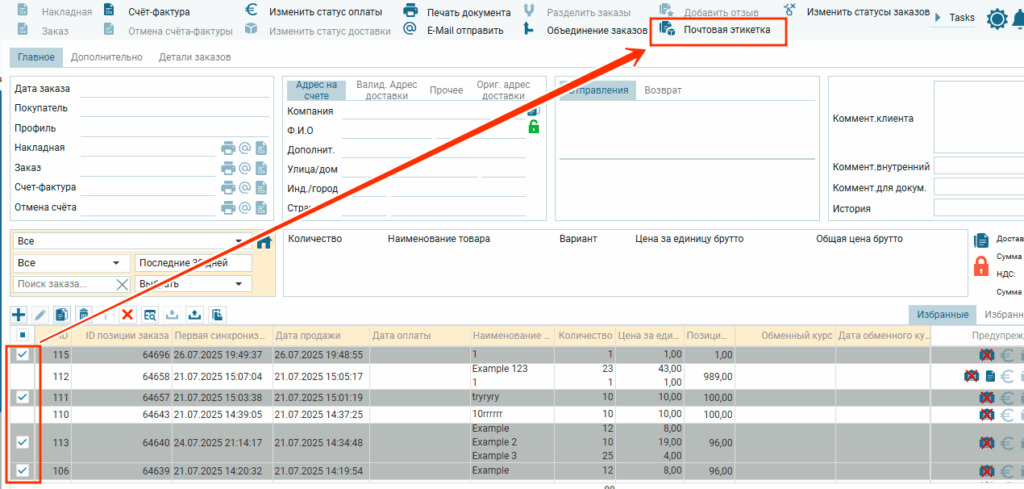Open the top wide 'Все' dropdown

click(x=130, y=242)
